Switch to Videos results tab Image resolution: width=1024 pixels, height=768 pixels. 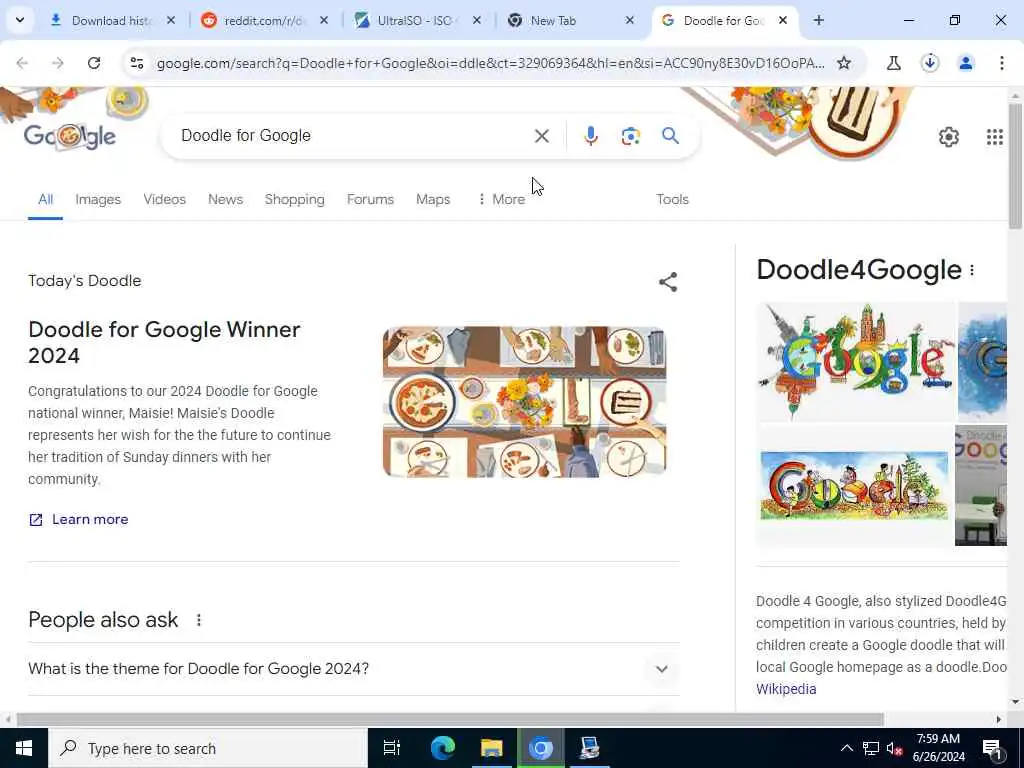pos(165,199)
